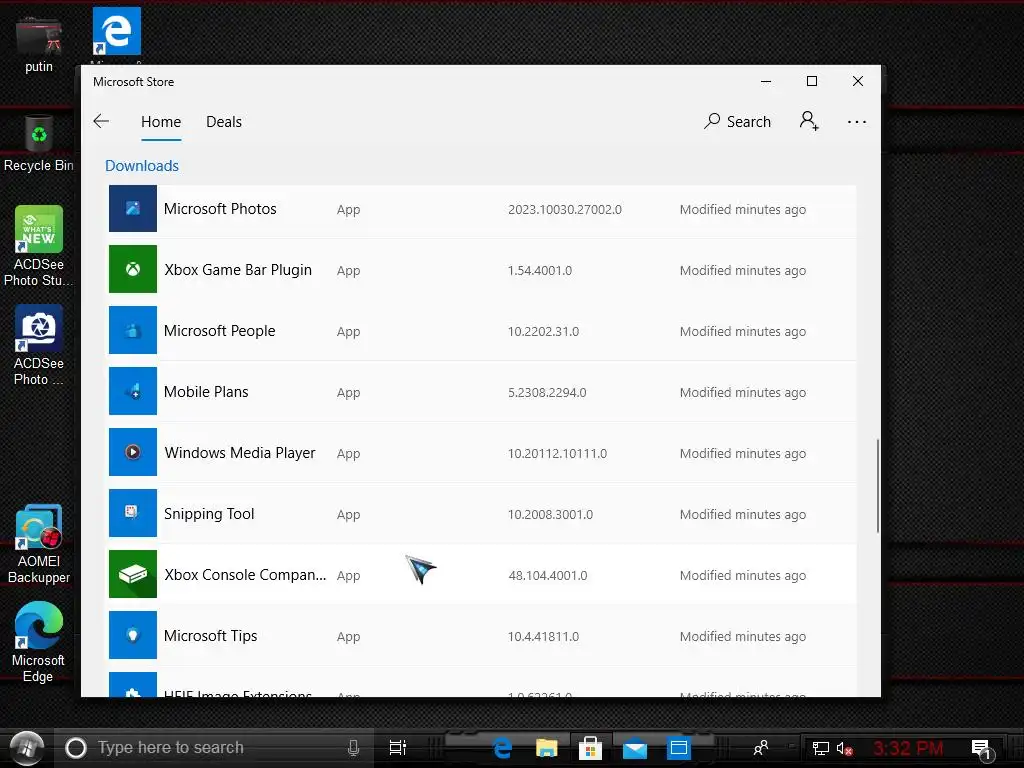This screenshot has width=1024, height=768.
Task: Click the Xbox Game Bar Plugin icon
Action: (133, 269)
